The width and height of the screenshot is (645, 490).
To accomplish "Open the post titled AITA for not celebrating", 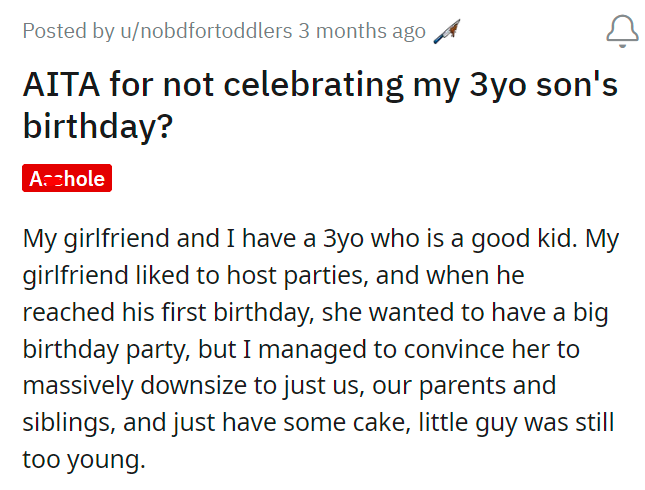I will [320, 105].
